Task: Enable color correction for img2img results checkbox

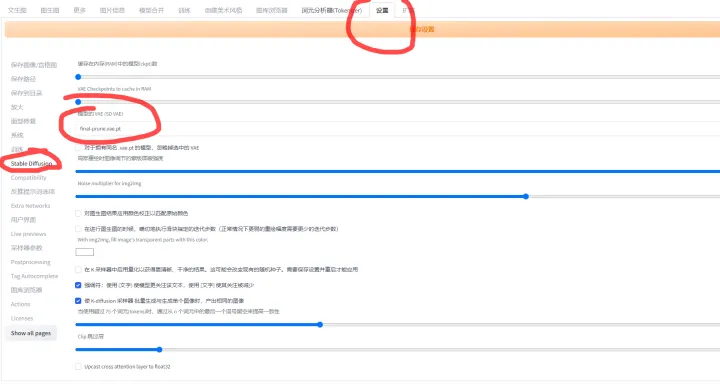Action: coord(78,214)
